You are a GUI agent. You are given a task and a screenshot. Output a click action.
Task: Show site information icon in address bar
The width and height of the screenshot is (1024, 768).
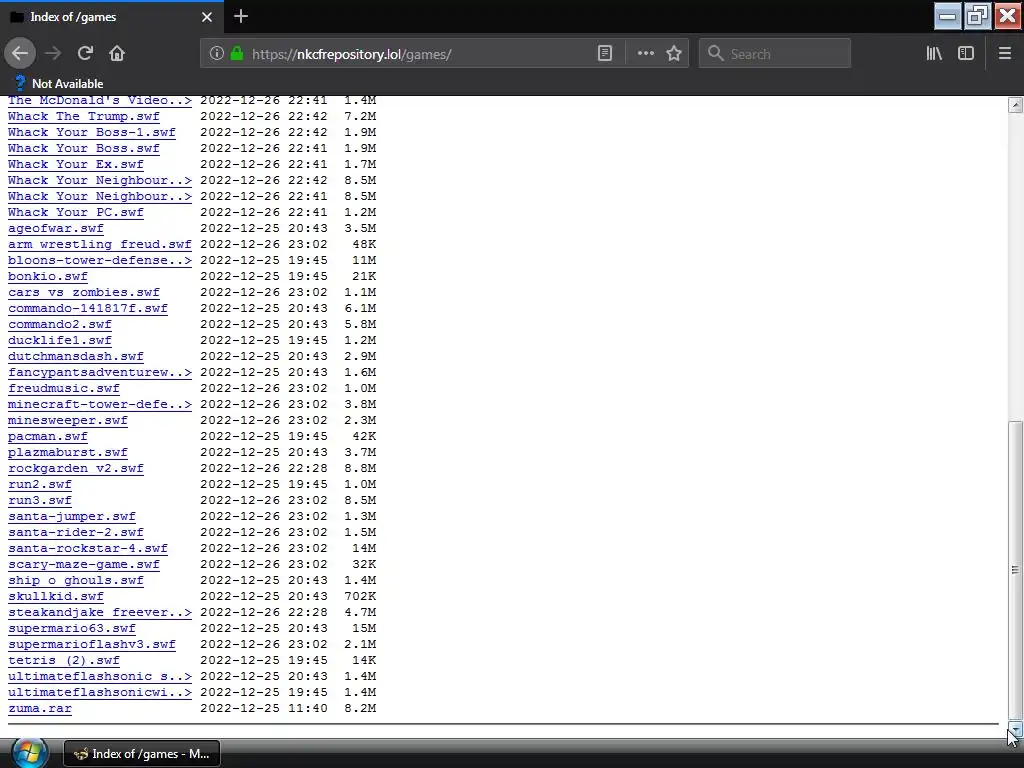click(217, 54)
